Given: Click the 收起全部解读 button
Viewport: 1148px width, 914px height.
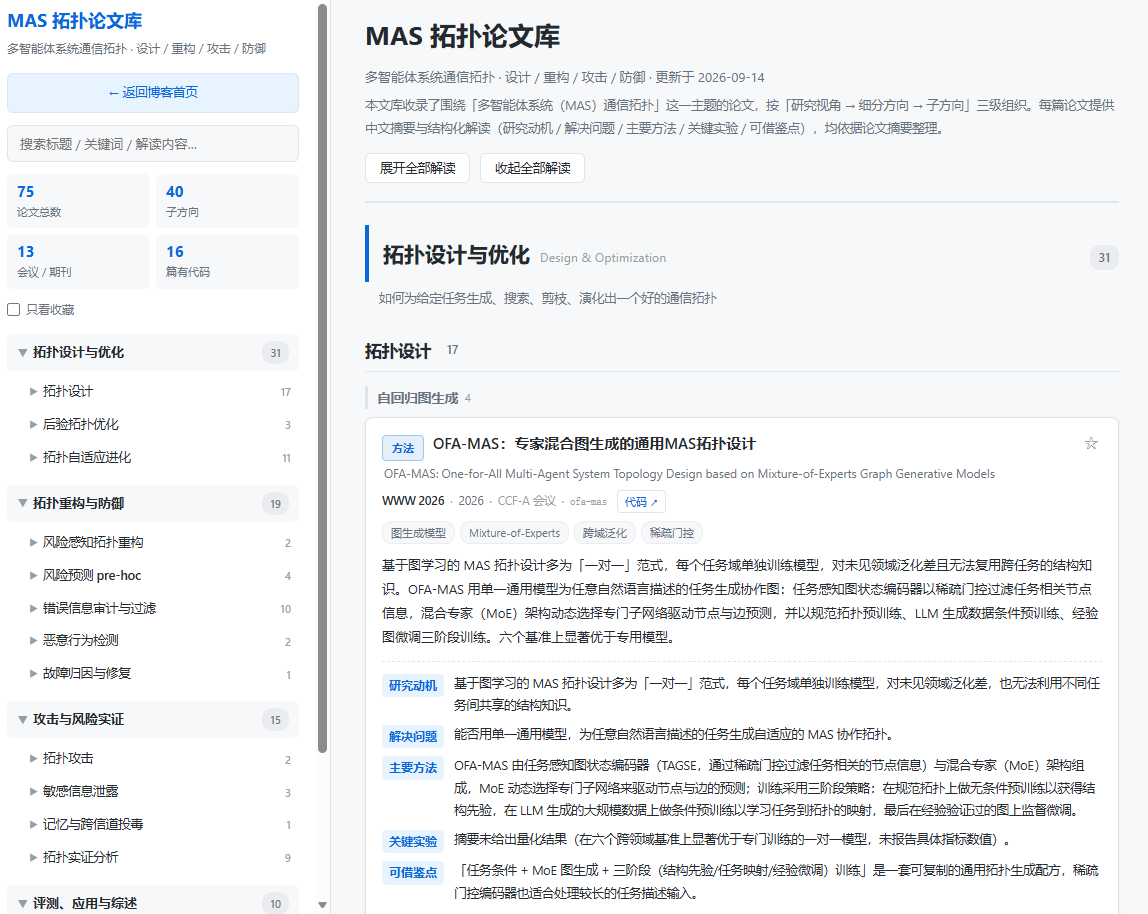Looking at the screenshot, I should (532, 168).
